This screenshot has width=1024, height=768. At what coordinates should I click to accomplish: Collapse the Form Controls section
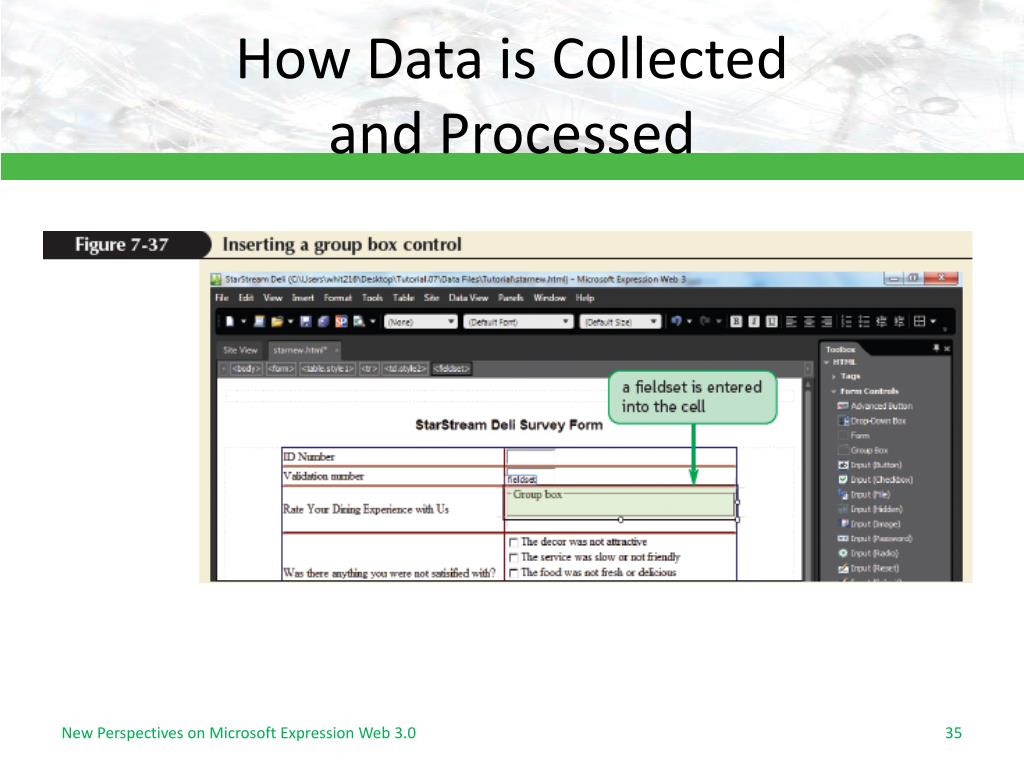(834, 391)
